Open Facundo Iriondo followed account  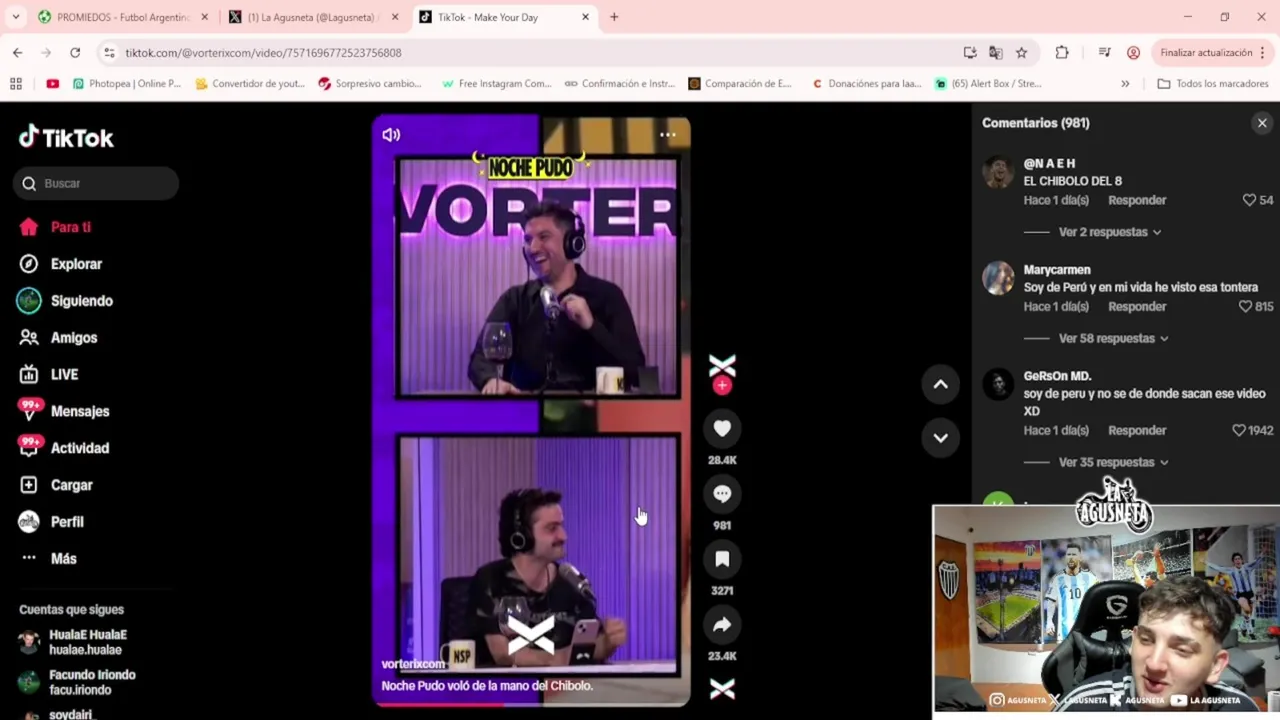click(x=78, y=682)
